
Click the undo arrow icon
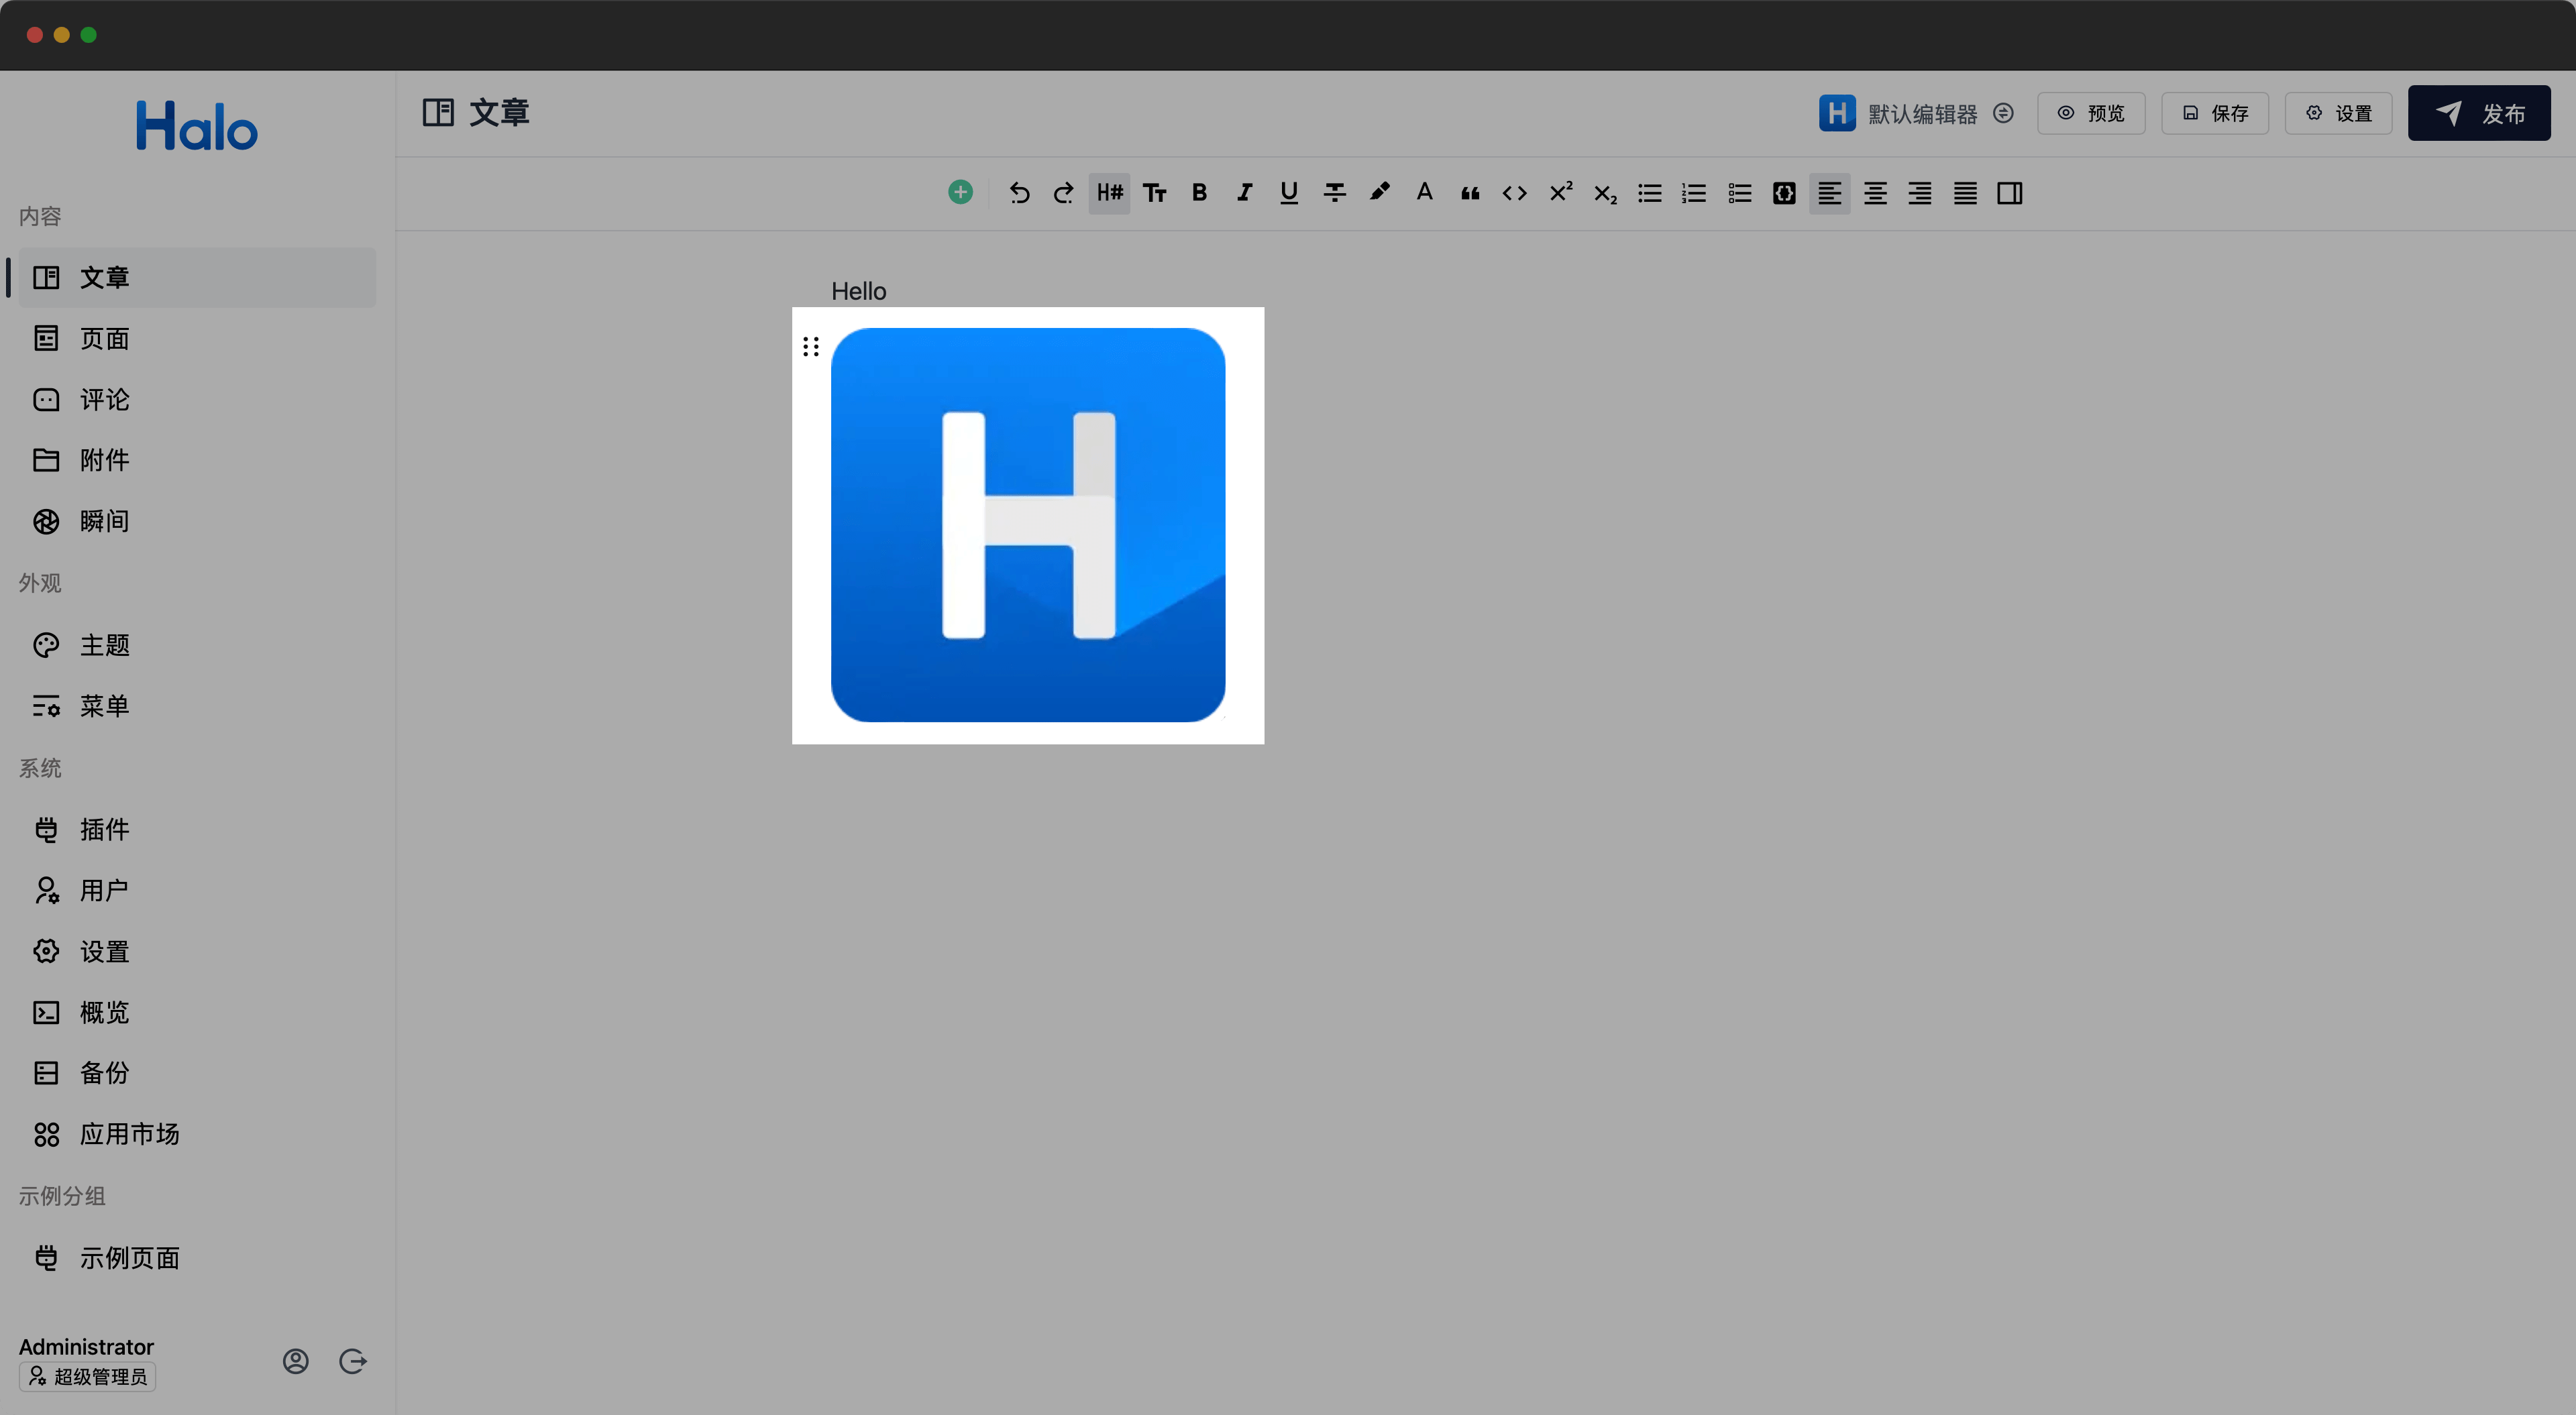[1019, 193]
